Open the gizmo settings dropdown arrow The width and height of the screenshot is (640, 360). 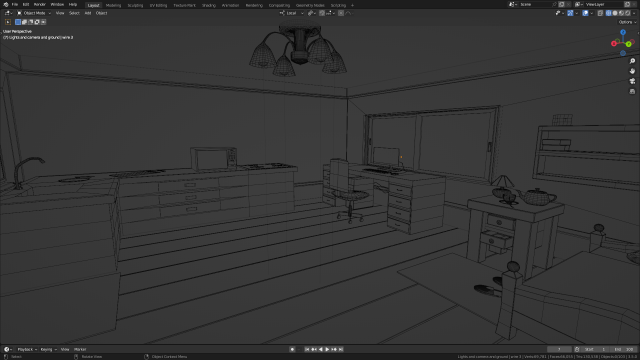click(x=577, y=13)
